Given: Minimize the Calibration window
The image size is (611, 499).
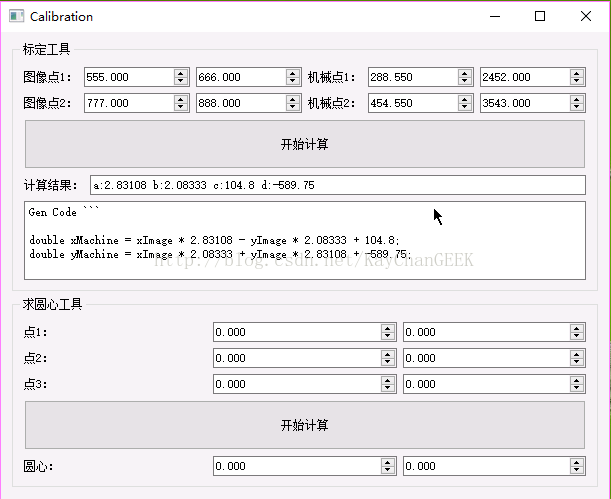Looking at the screenshot, I should [x=495, y=16].
